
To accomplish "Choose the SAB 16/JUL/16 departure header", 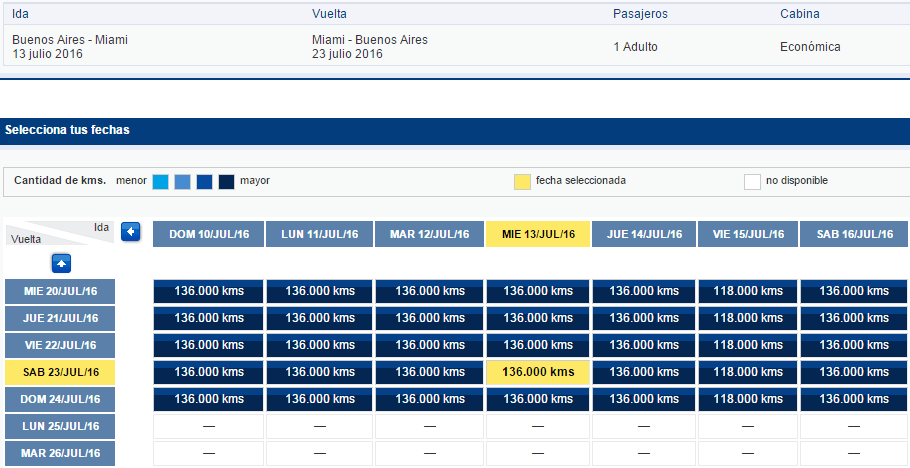I will click(x=855, y=234).
